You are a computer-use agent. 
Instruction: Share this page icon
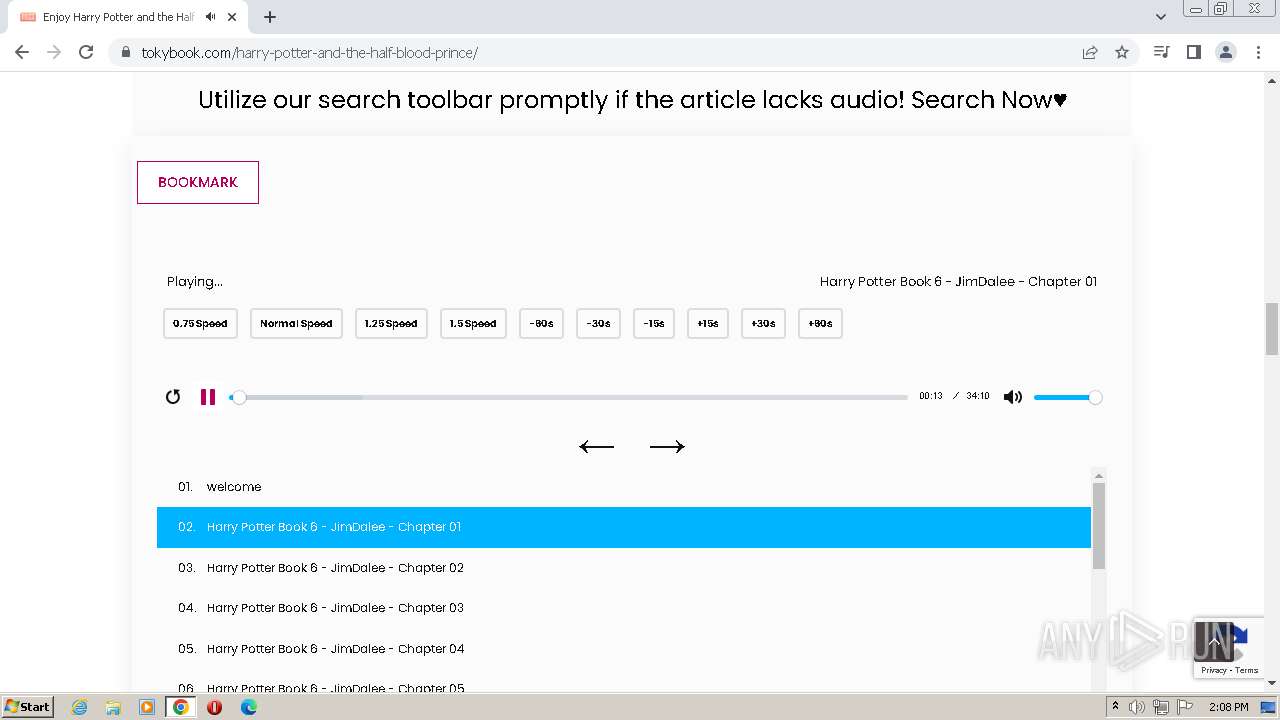1090,52
